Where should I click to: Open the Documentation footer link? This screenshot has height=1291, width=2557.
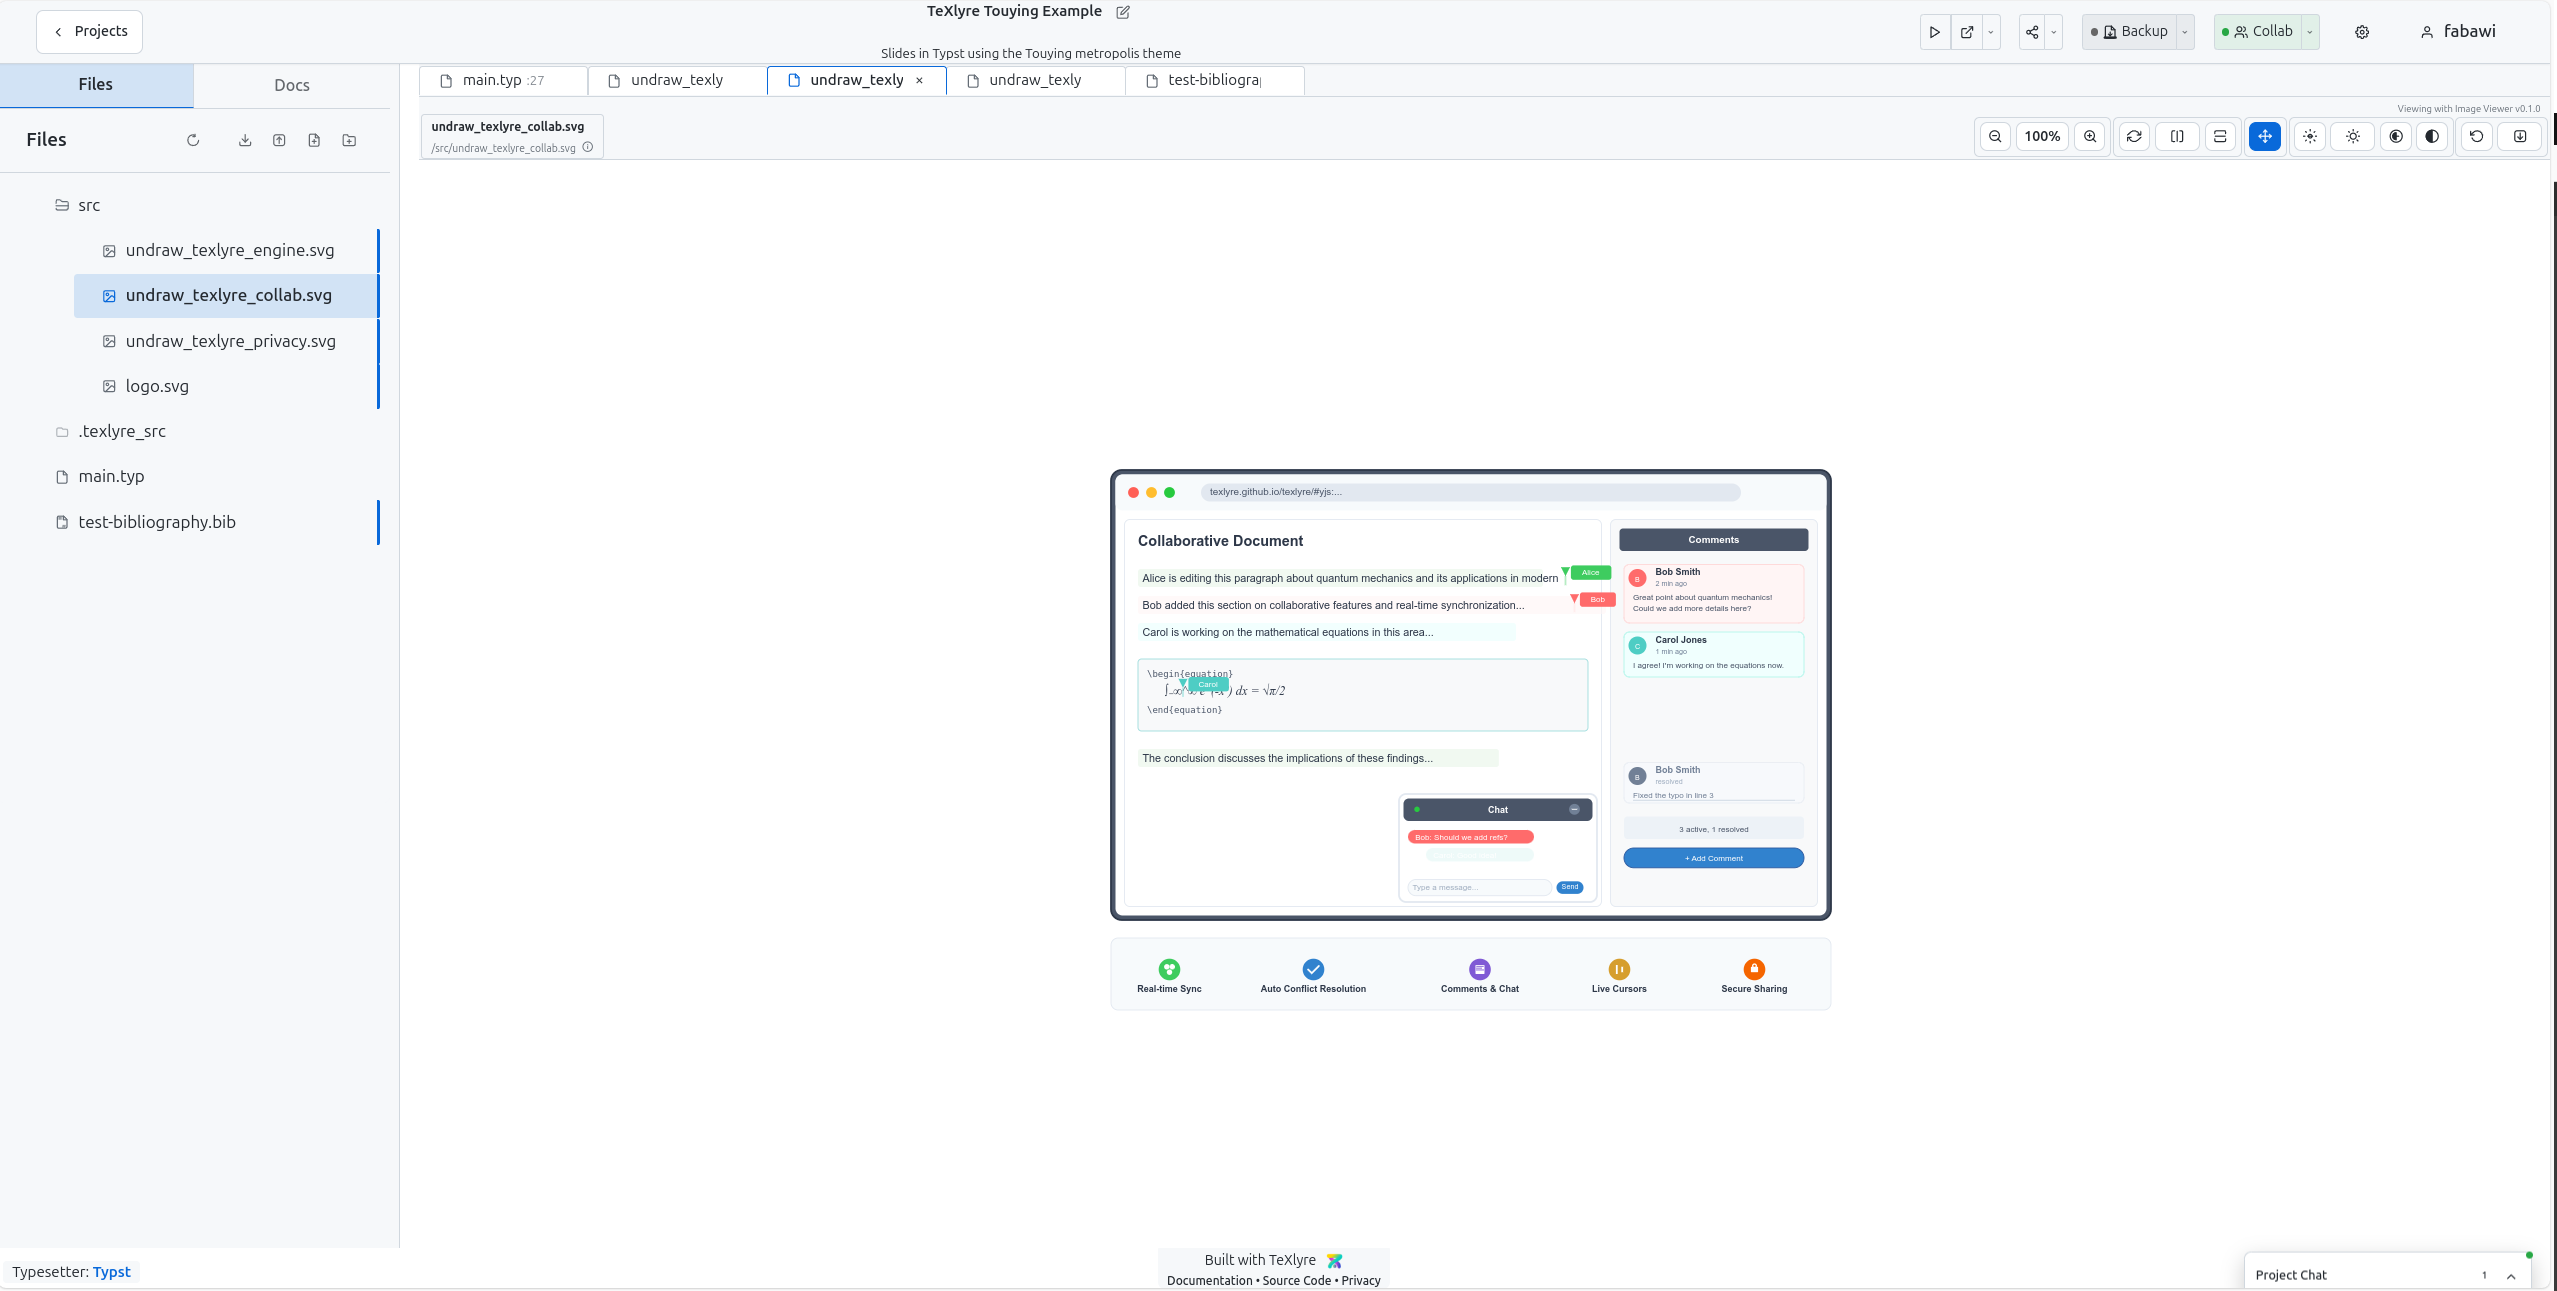[1209, 1281]
